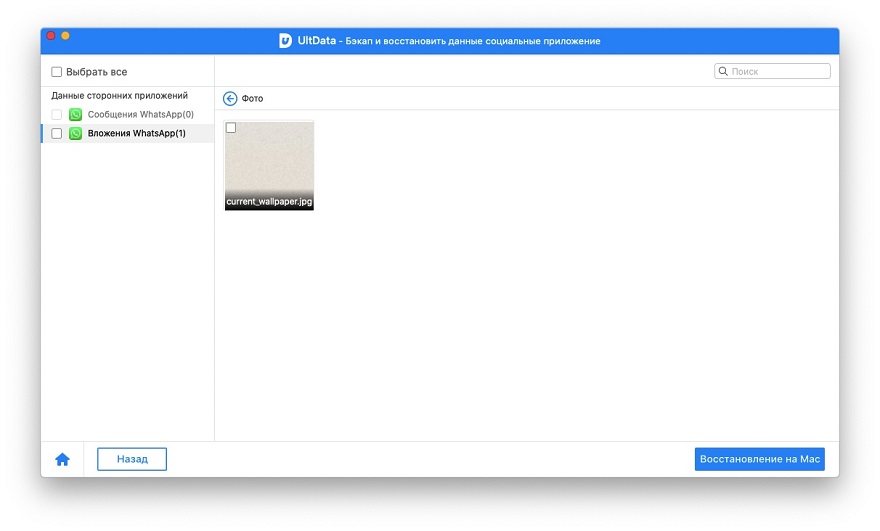Click the magnifier icon in search box
Viewport: 880px width, 531px height.
(x=723, y=71)
